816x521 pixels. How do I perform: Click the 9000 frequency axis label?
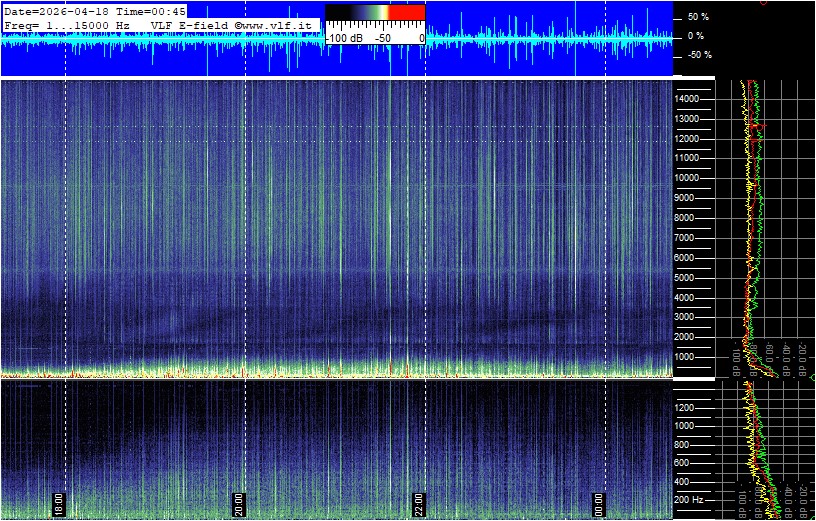pos(686,198)
